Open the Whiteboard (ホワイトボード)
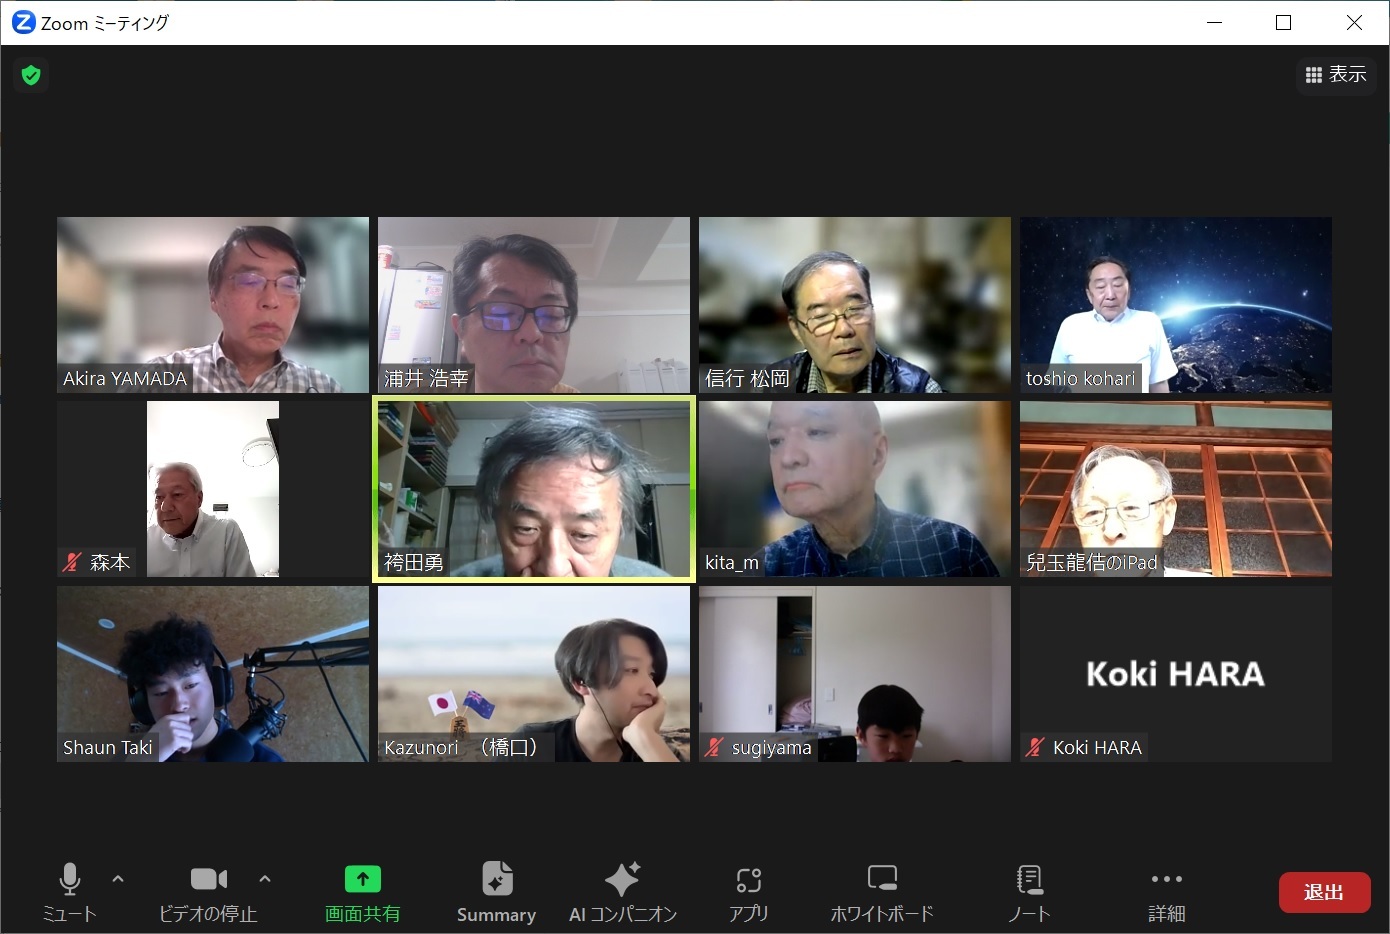Image resolution: width=1390 pixels, height=934 pixels. pos(881,891)
